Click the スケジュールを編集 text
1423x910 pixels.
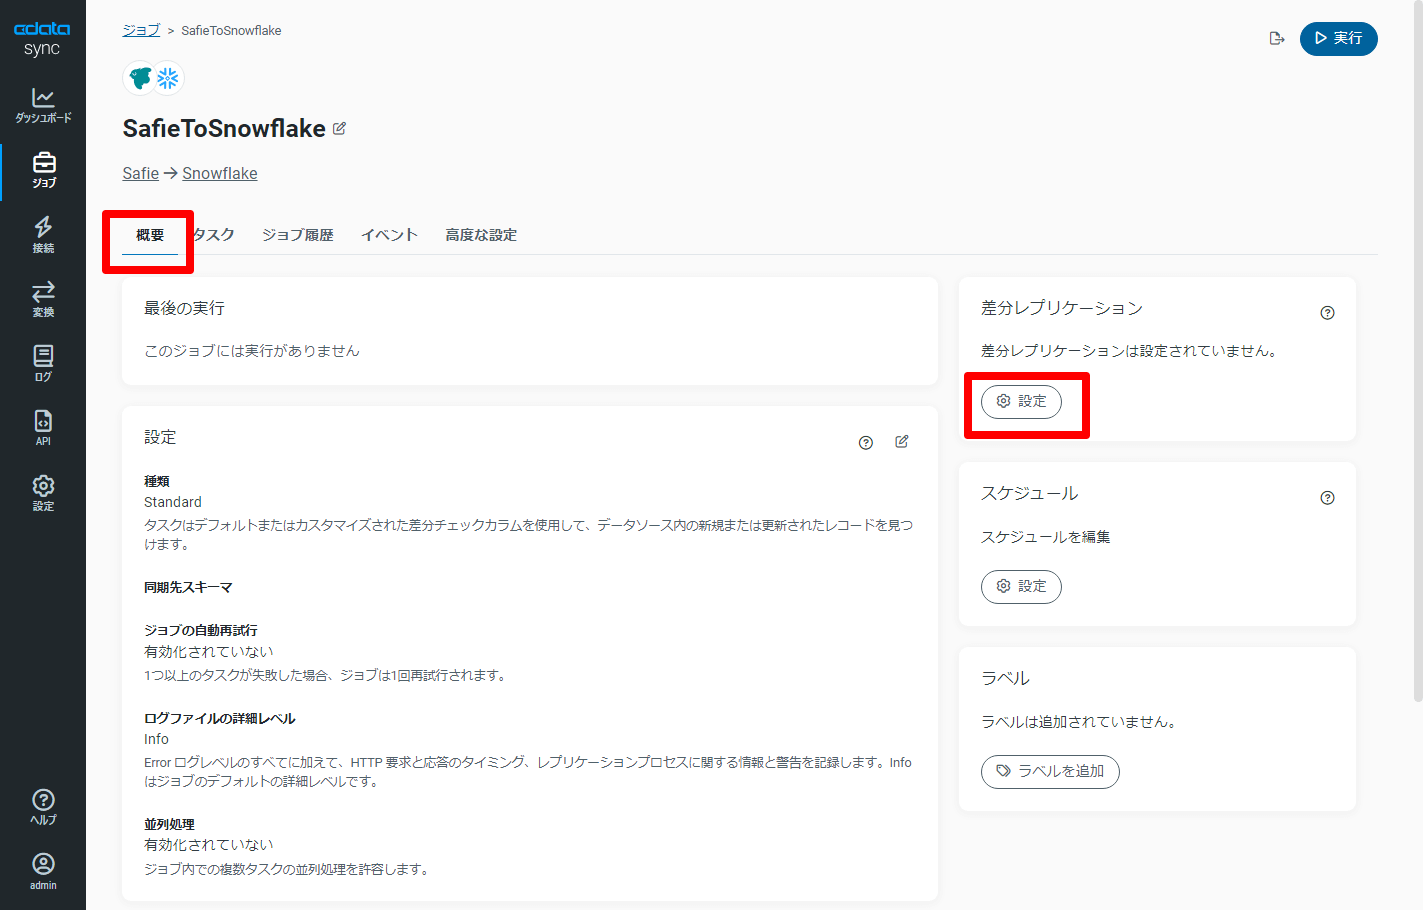tap(1046, 537)
